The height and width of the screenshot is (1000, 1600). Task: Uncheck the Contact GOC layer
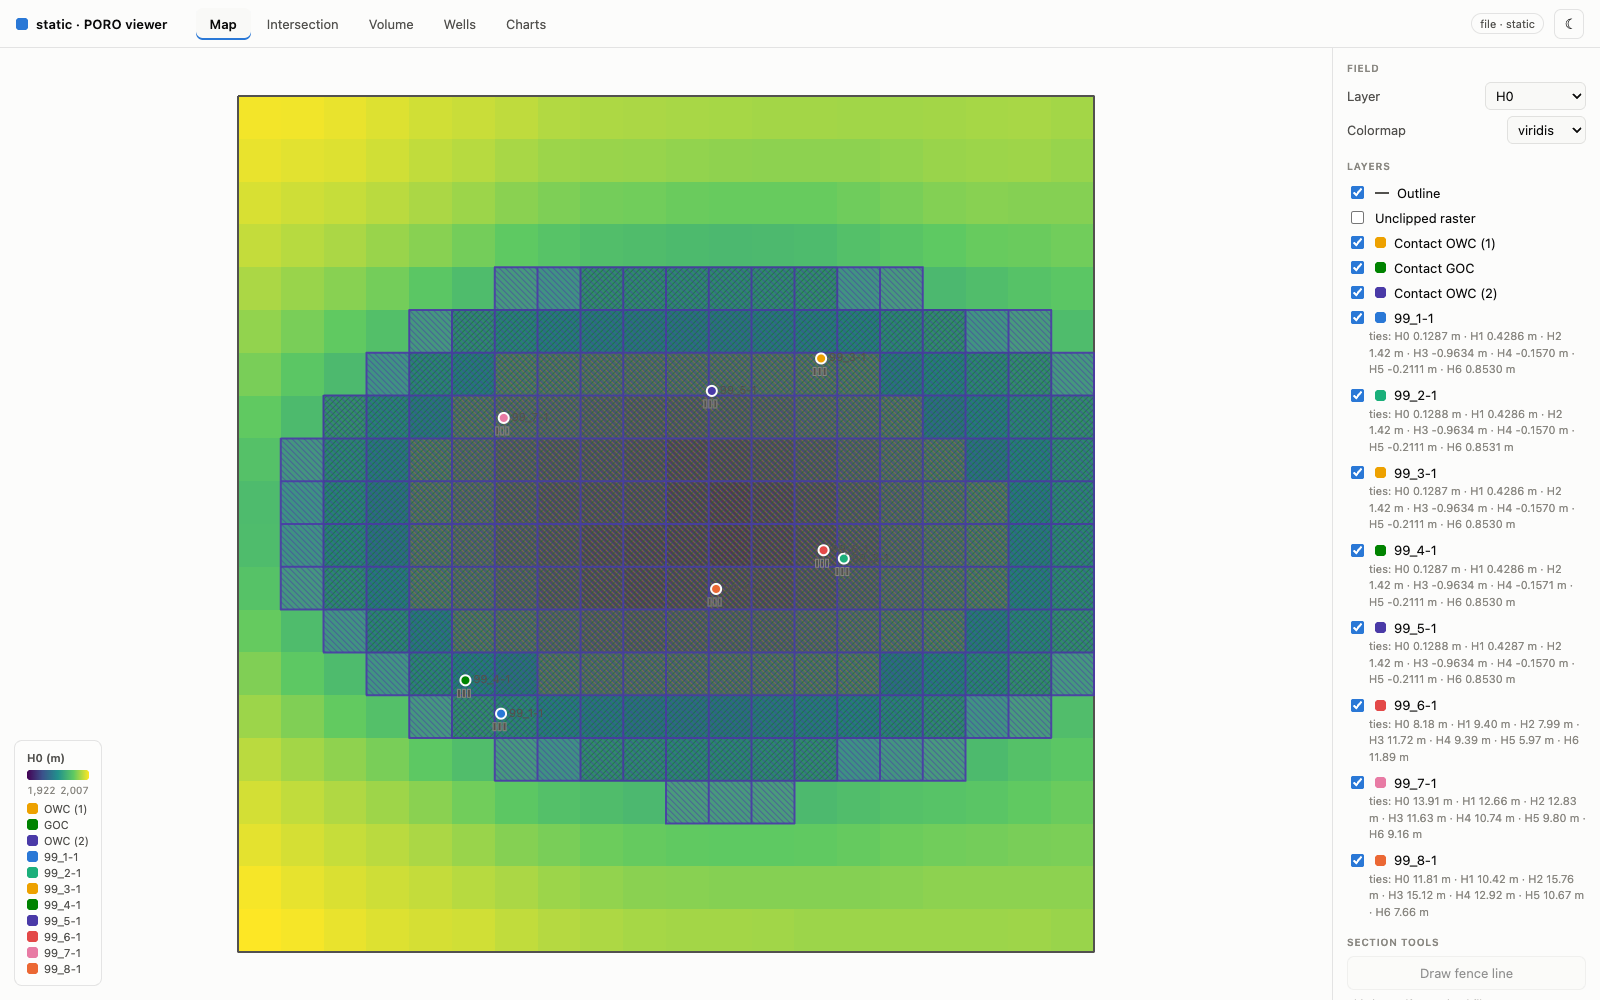coord(1357,268)
